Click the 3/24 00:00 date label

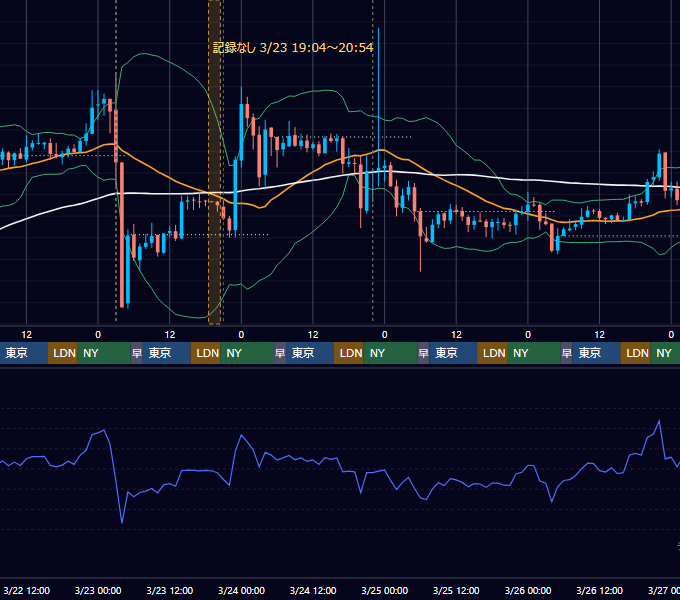pyautogui.click(x=241, y=590)
